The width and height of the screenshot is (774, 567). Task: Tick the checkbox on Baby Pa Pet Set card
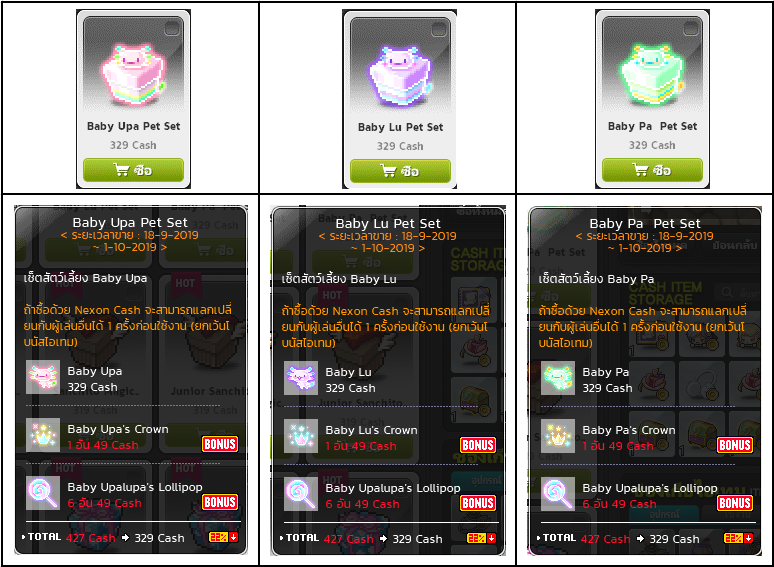pyautogui.click(x=691, y=29)
